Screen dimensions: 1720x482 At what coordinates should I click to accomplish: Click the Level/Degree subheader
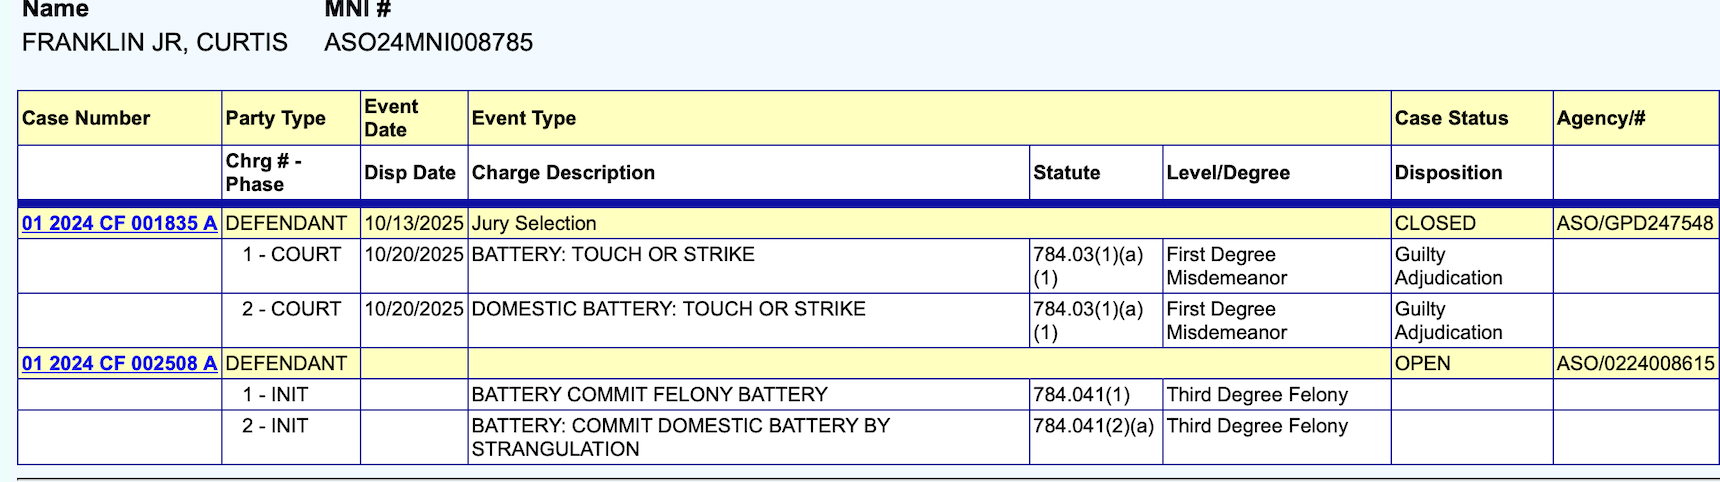click(x=1228, y=173)
